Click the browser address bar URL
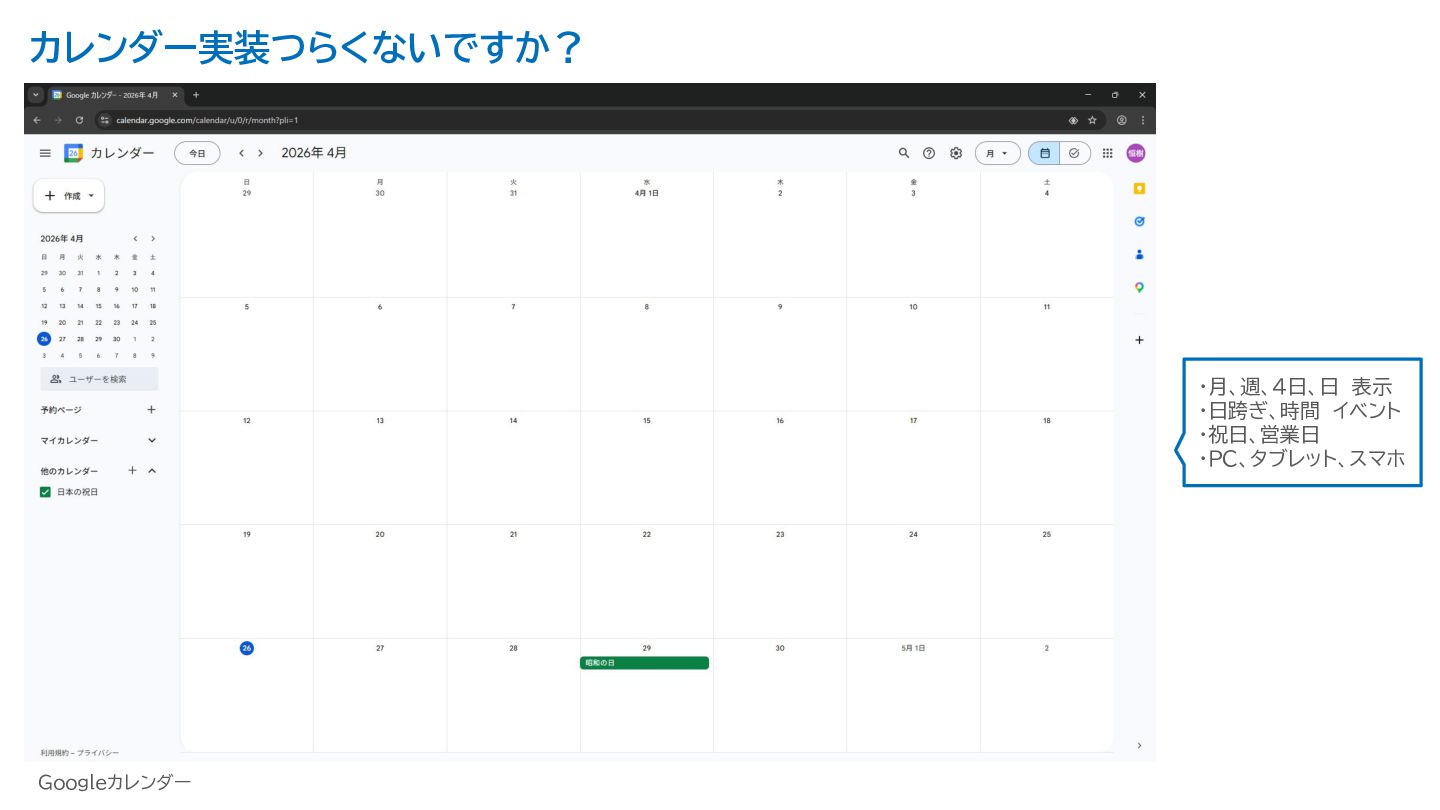 pyautogui.click(x=207, y=120)
